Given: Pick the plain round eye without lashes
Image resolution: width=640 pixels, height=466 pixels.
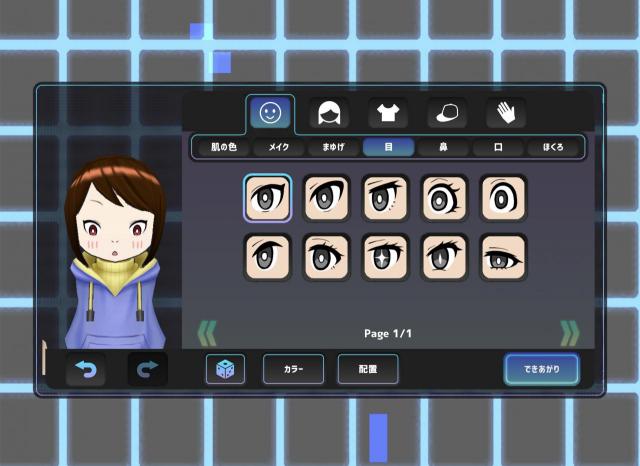Looking at the screenshot, I should tap(503, 198).
